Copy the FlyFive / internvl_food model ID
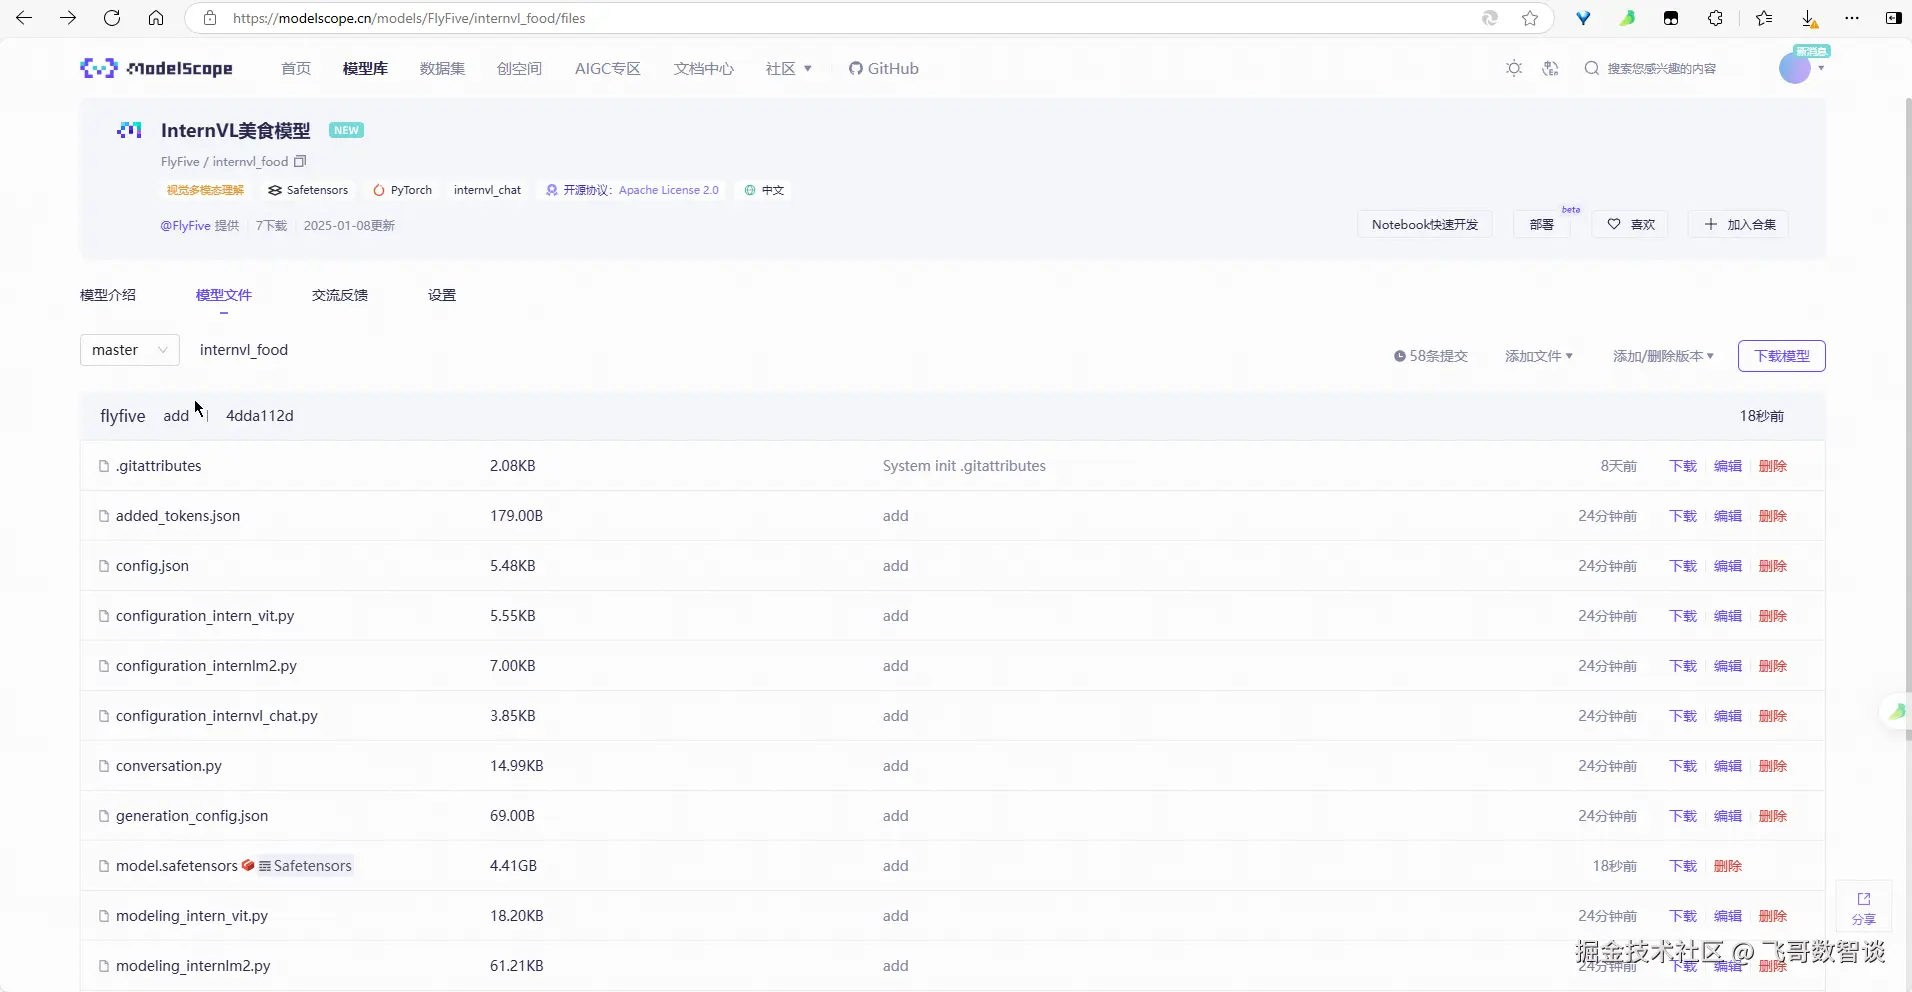 click(300, 161)
